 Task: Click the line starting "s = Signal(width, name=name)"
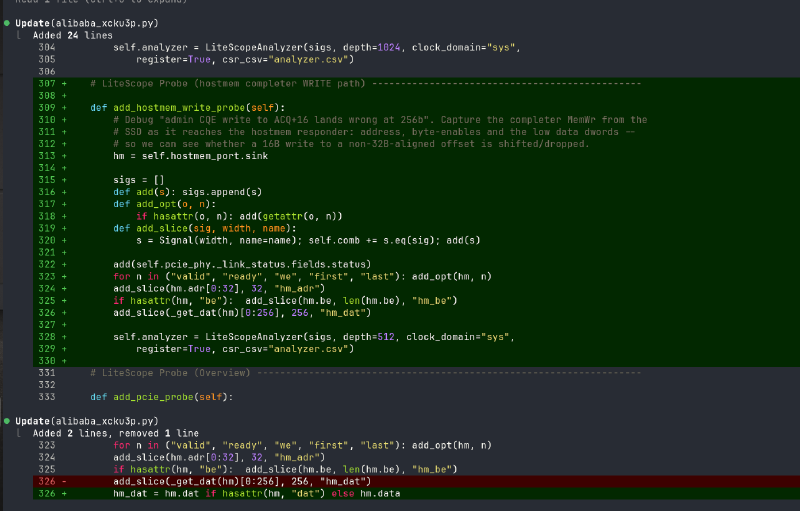pos(308,240)
